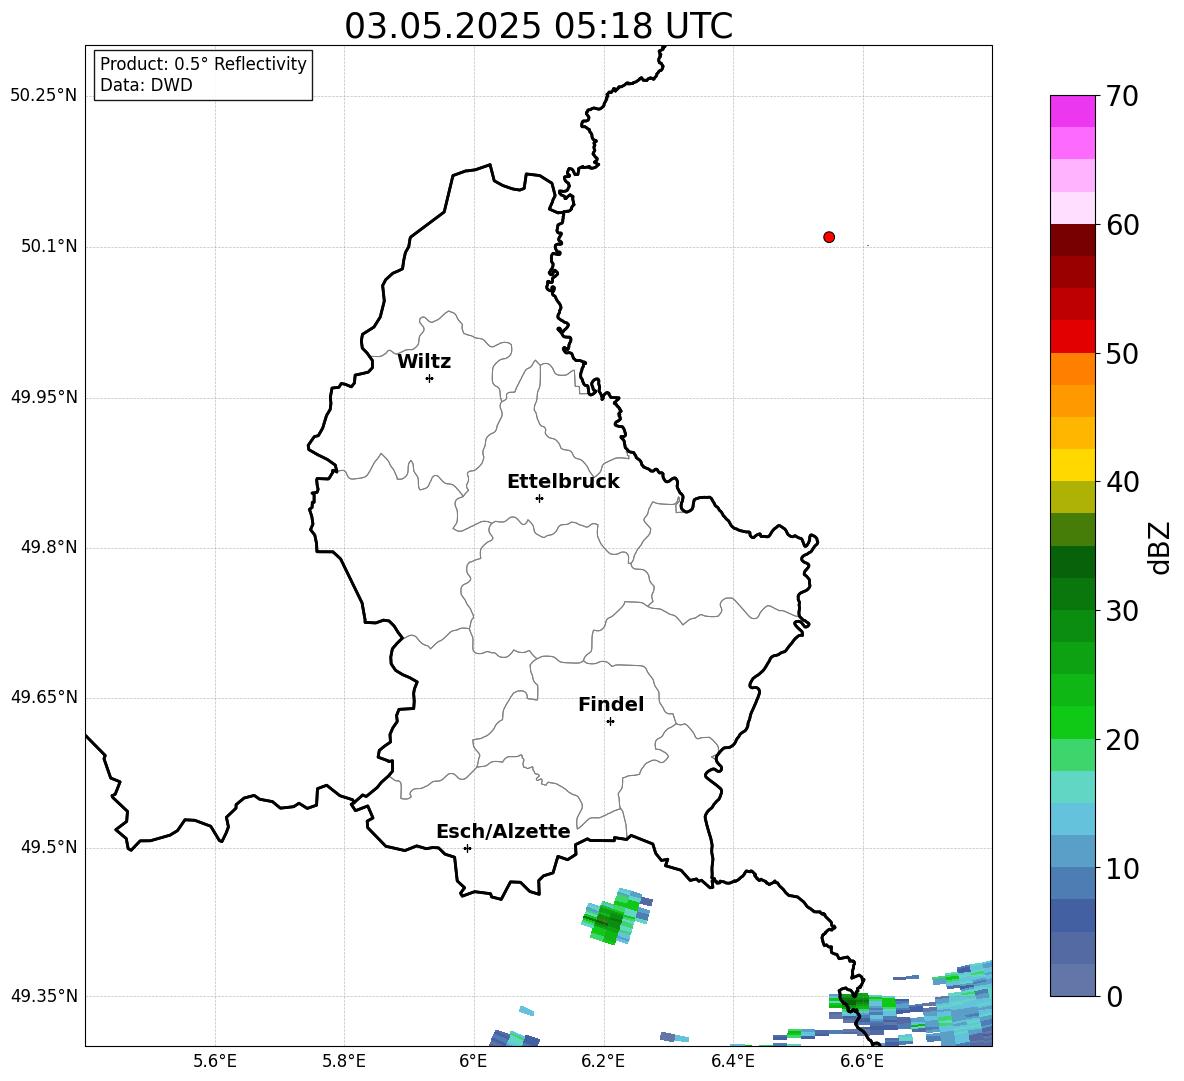Click the Ettelbruck map label
The image size is (1184, 1081).
563,482
